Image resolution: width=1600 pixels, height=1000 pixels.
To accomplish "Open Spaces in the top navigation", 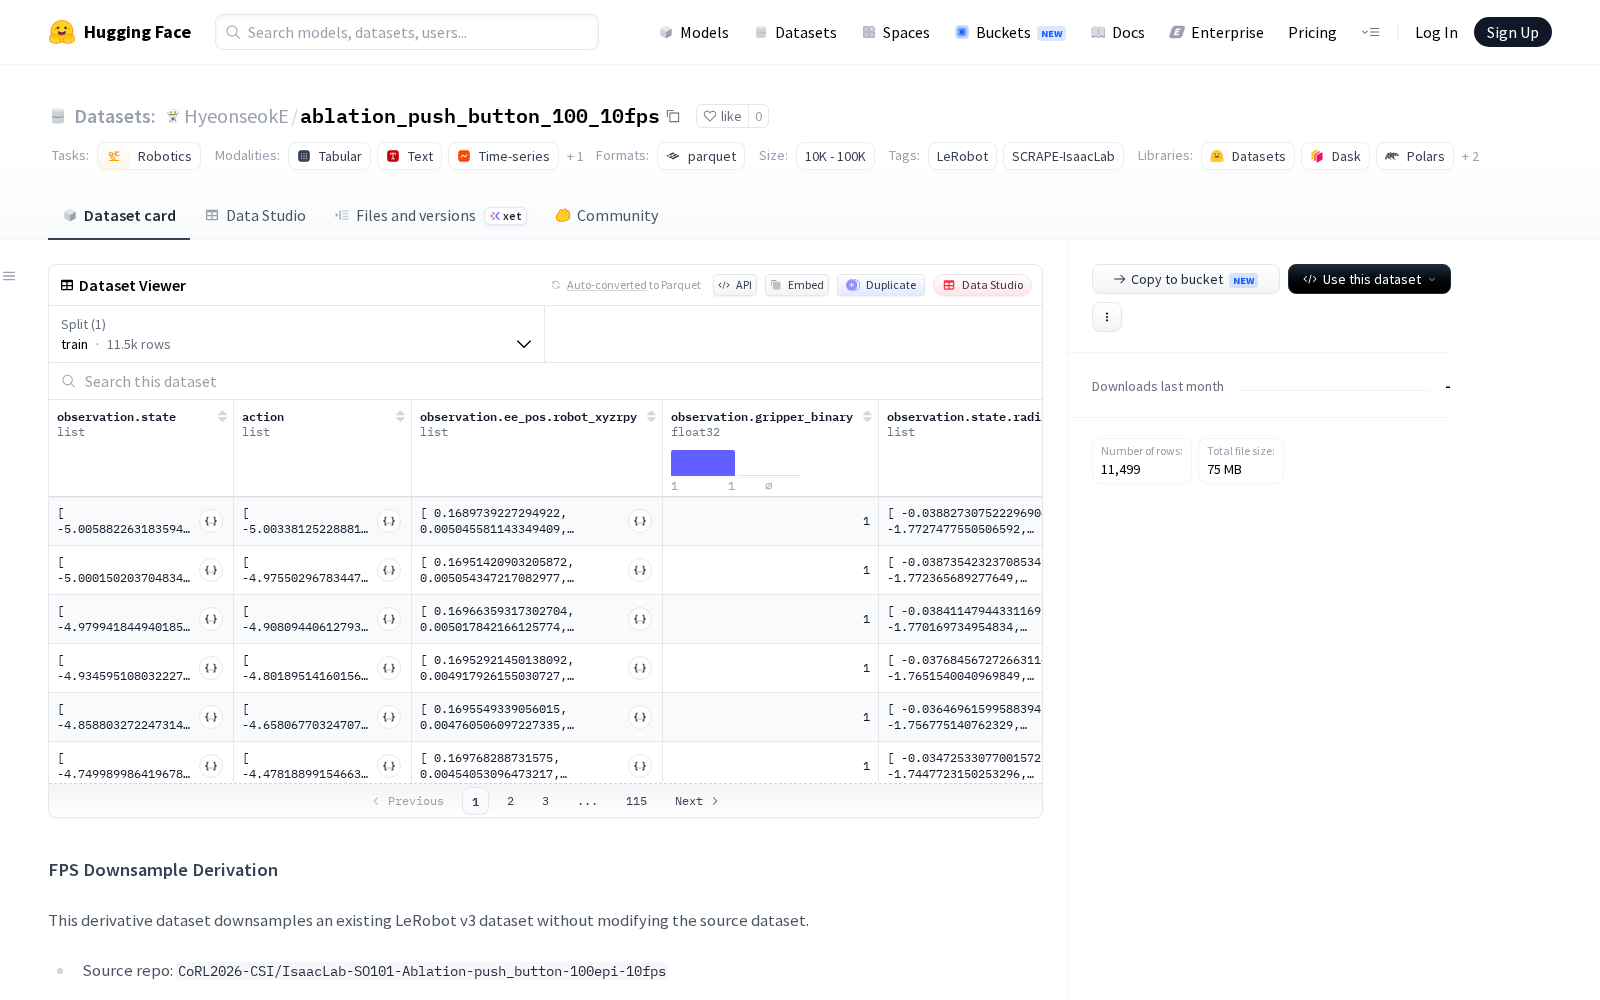I will [896, 32].
